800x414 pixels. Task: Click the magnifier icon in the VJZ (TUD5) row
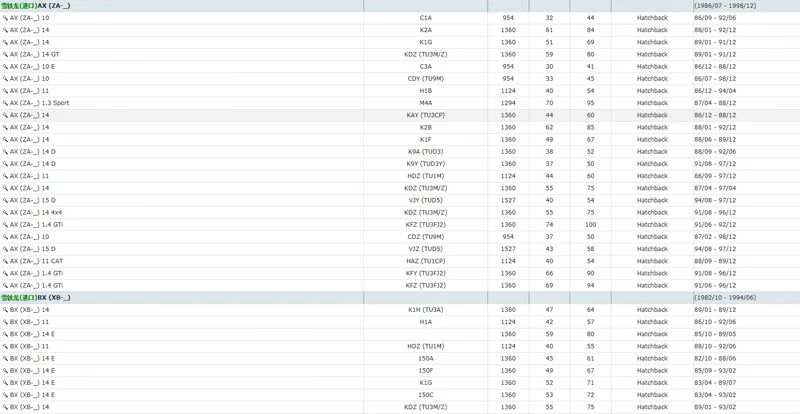click(5, 249)
